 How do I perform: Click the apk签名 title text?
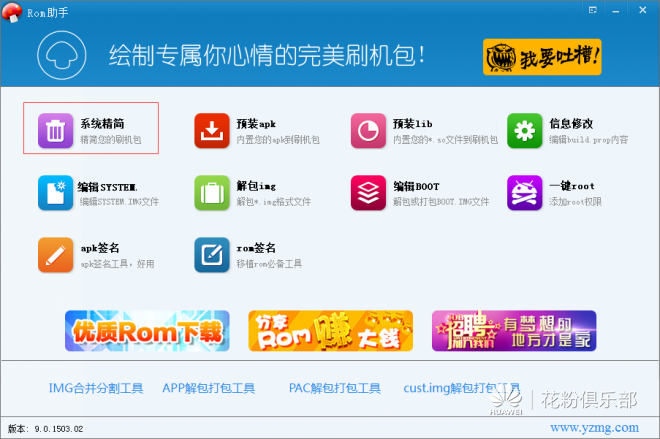pyautogui.click(x=100, y=248)
